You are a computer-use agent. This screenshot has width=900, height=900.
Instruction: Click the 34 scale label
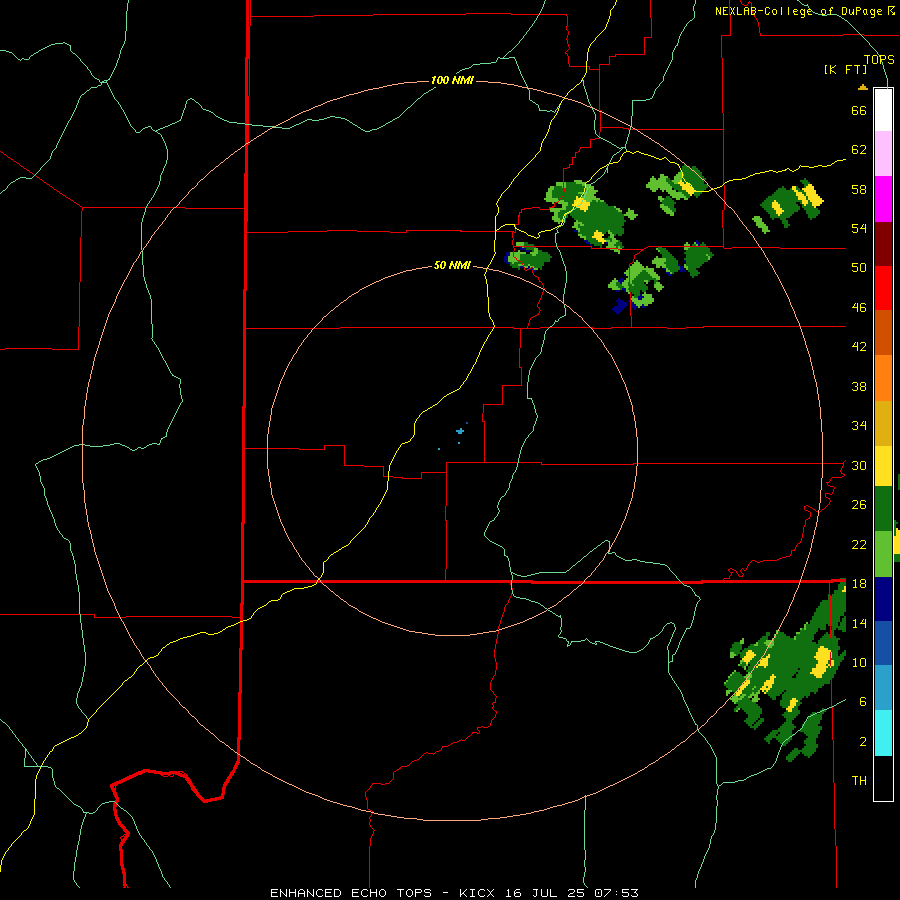click(x=859, y=426)
